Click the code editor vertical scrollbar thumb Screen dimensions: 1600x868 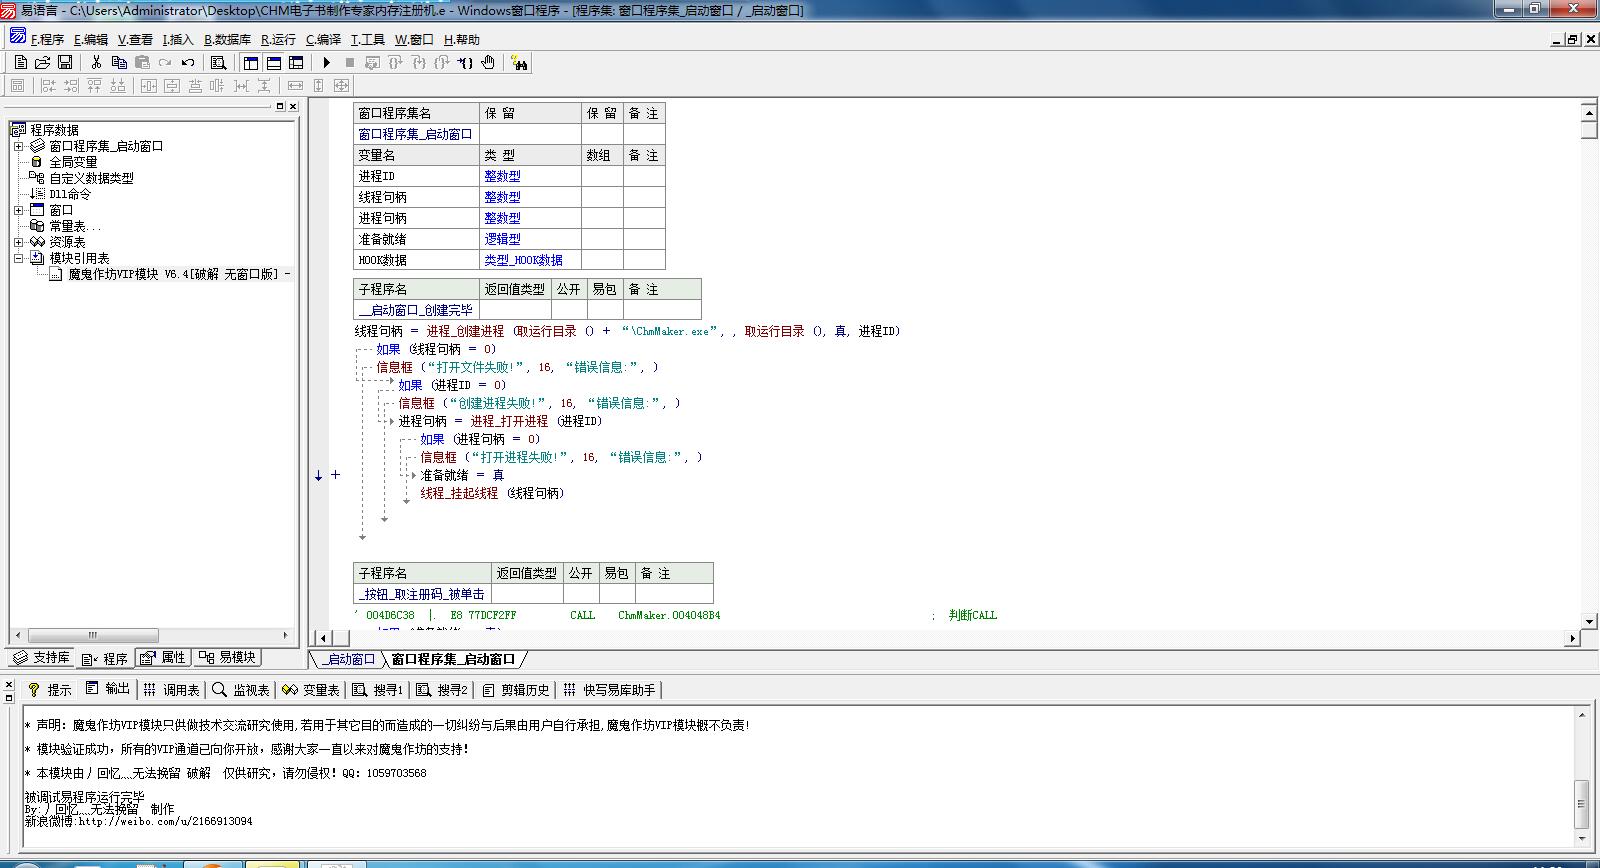click(x=1590, y=128)
